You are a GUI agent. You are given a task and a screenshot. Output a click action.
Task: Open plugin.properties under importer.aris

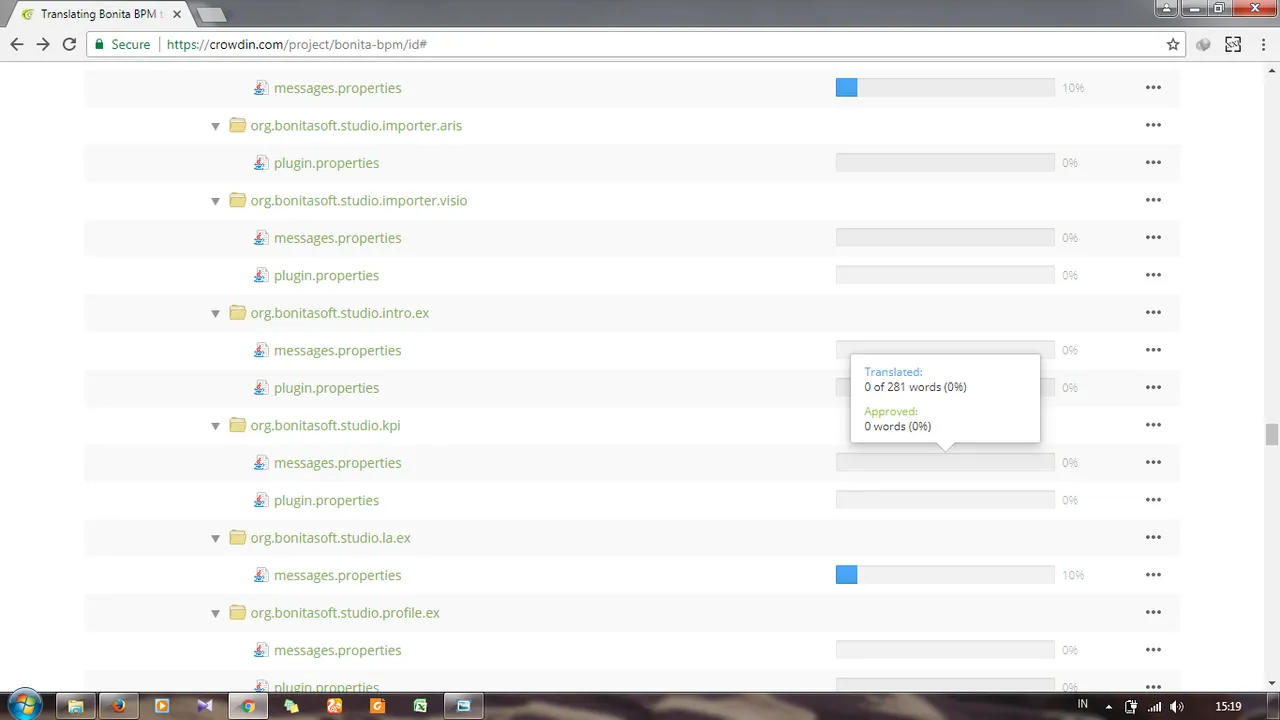tap(326, 163)
